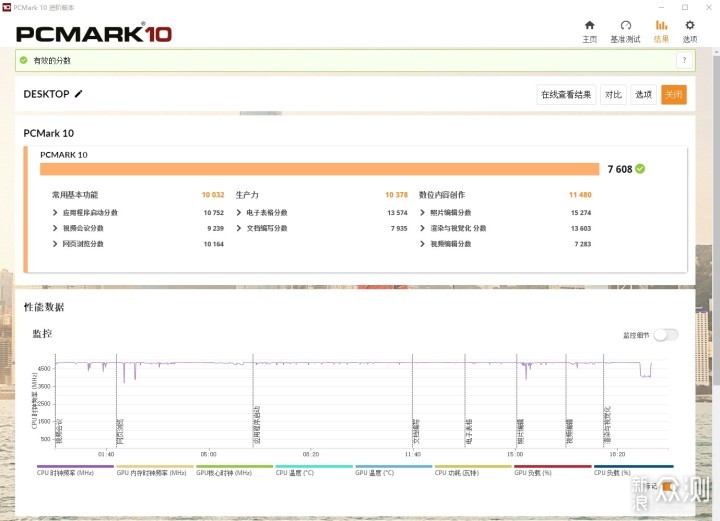Click the pencil icon next to DESKTOP
The height and width of the screenshot is (521, 720).
(x=79, y=94)
